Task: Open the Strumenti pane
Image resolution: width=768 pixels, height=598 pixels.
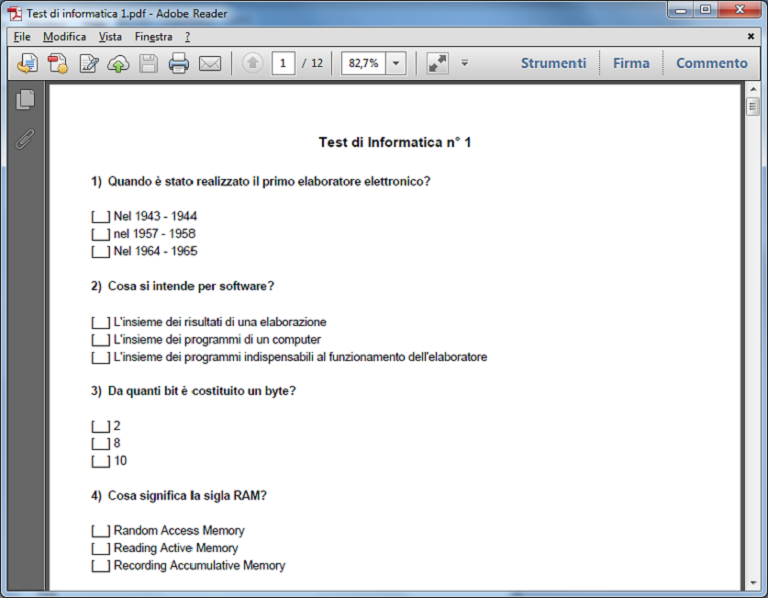Action: coord(553,63)
